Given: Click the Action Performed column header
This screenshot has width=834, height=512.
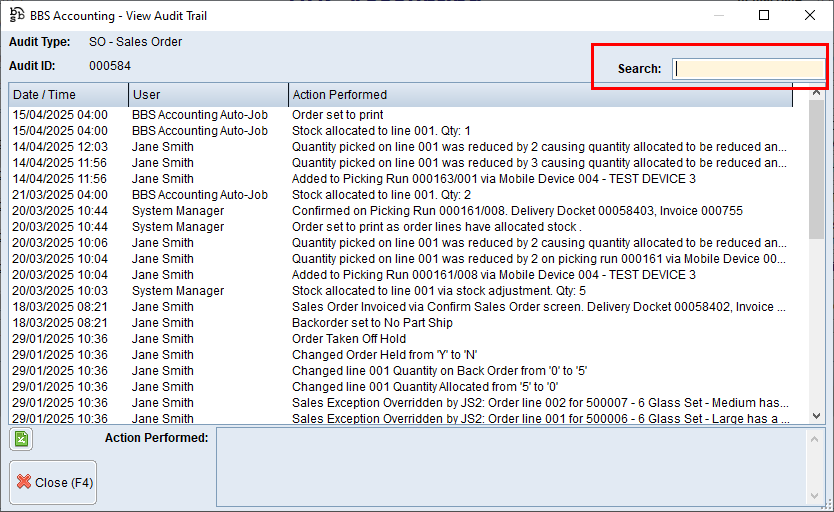Looking at the screenshot, I should click(x=540, y=95).
